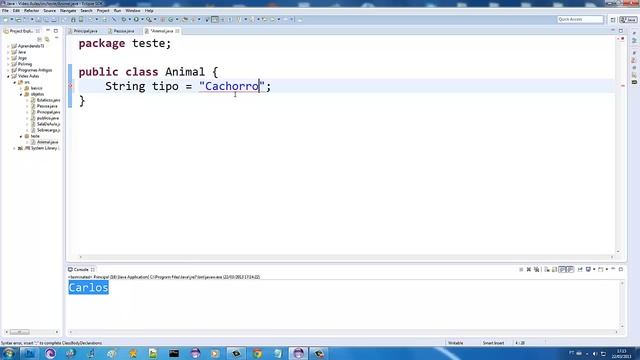Viewport: 640px width, 360px height.
Task: Close the Animal.java editor tab
Action: click(177, 31)
